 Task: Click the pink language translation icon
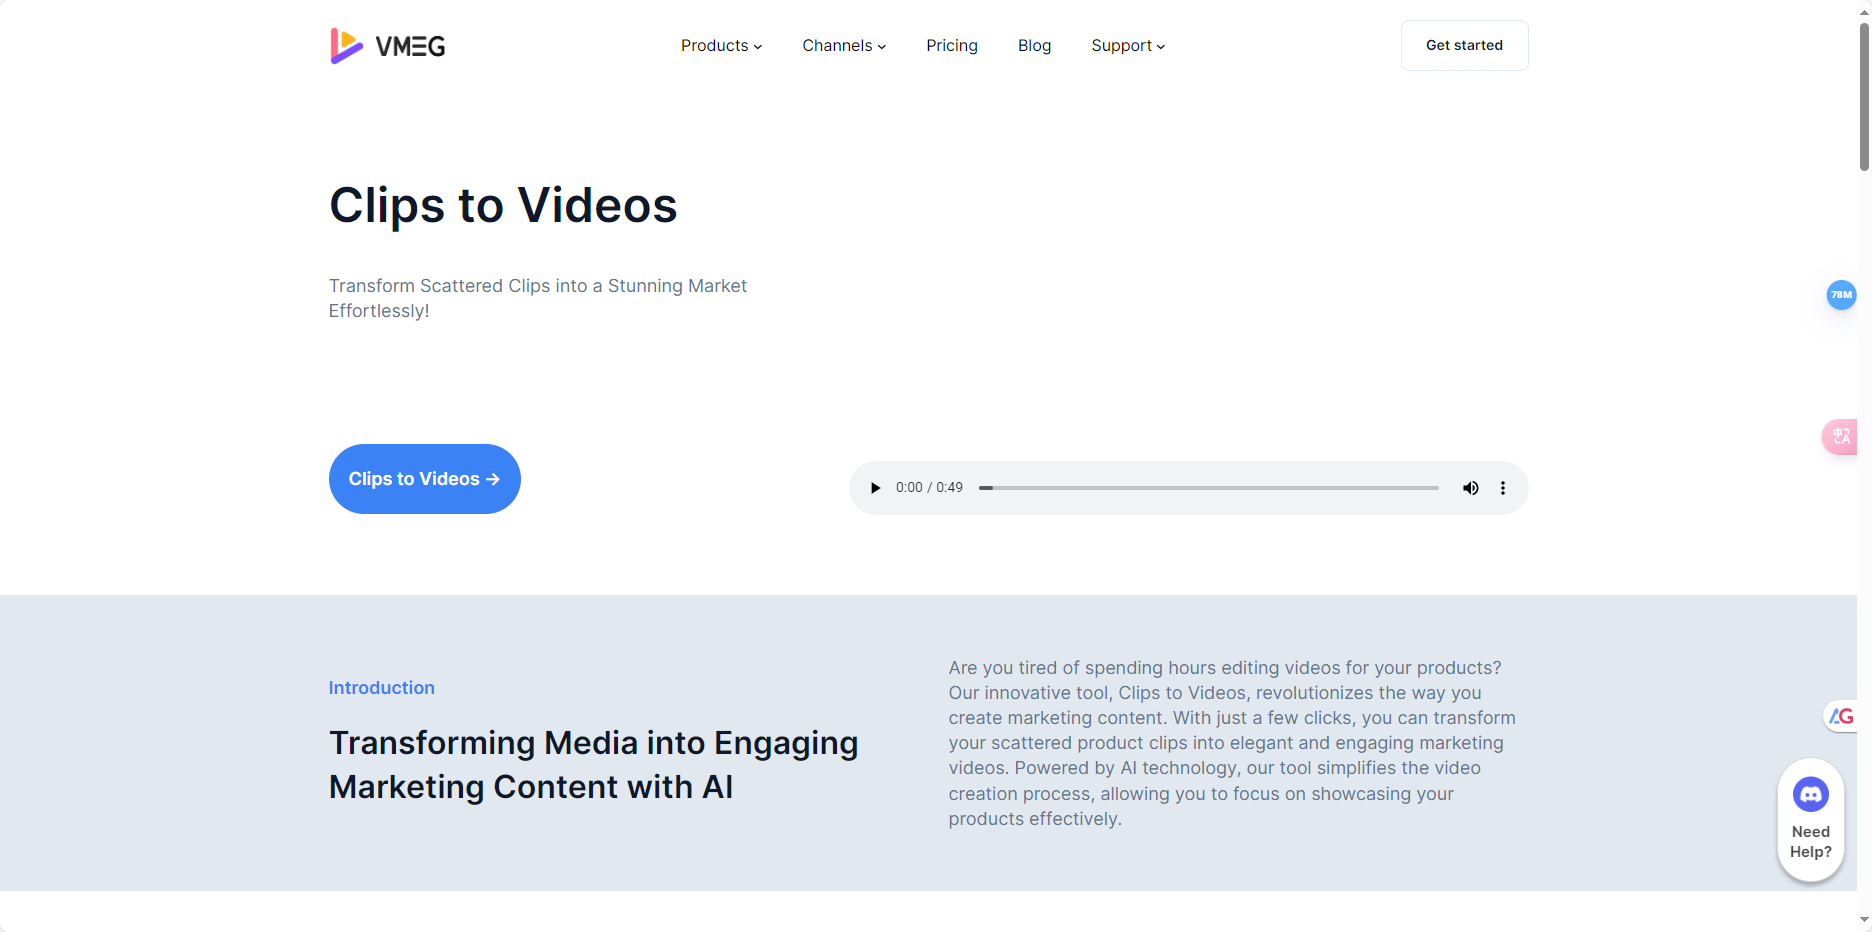point(1841,437)
